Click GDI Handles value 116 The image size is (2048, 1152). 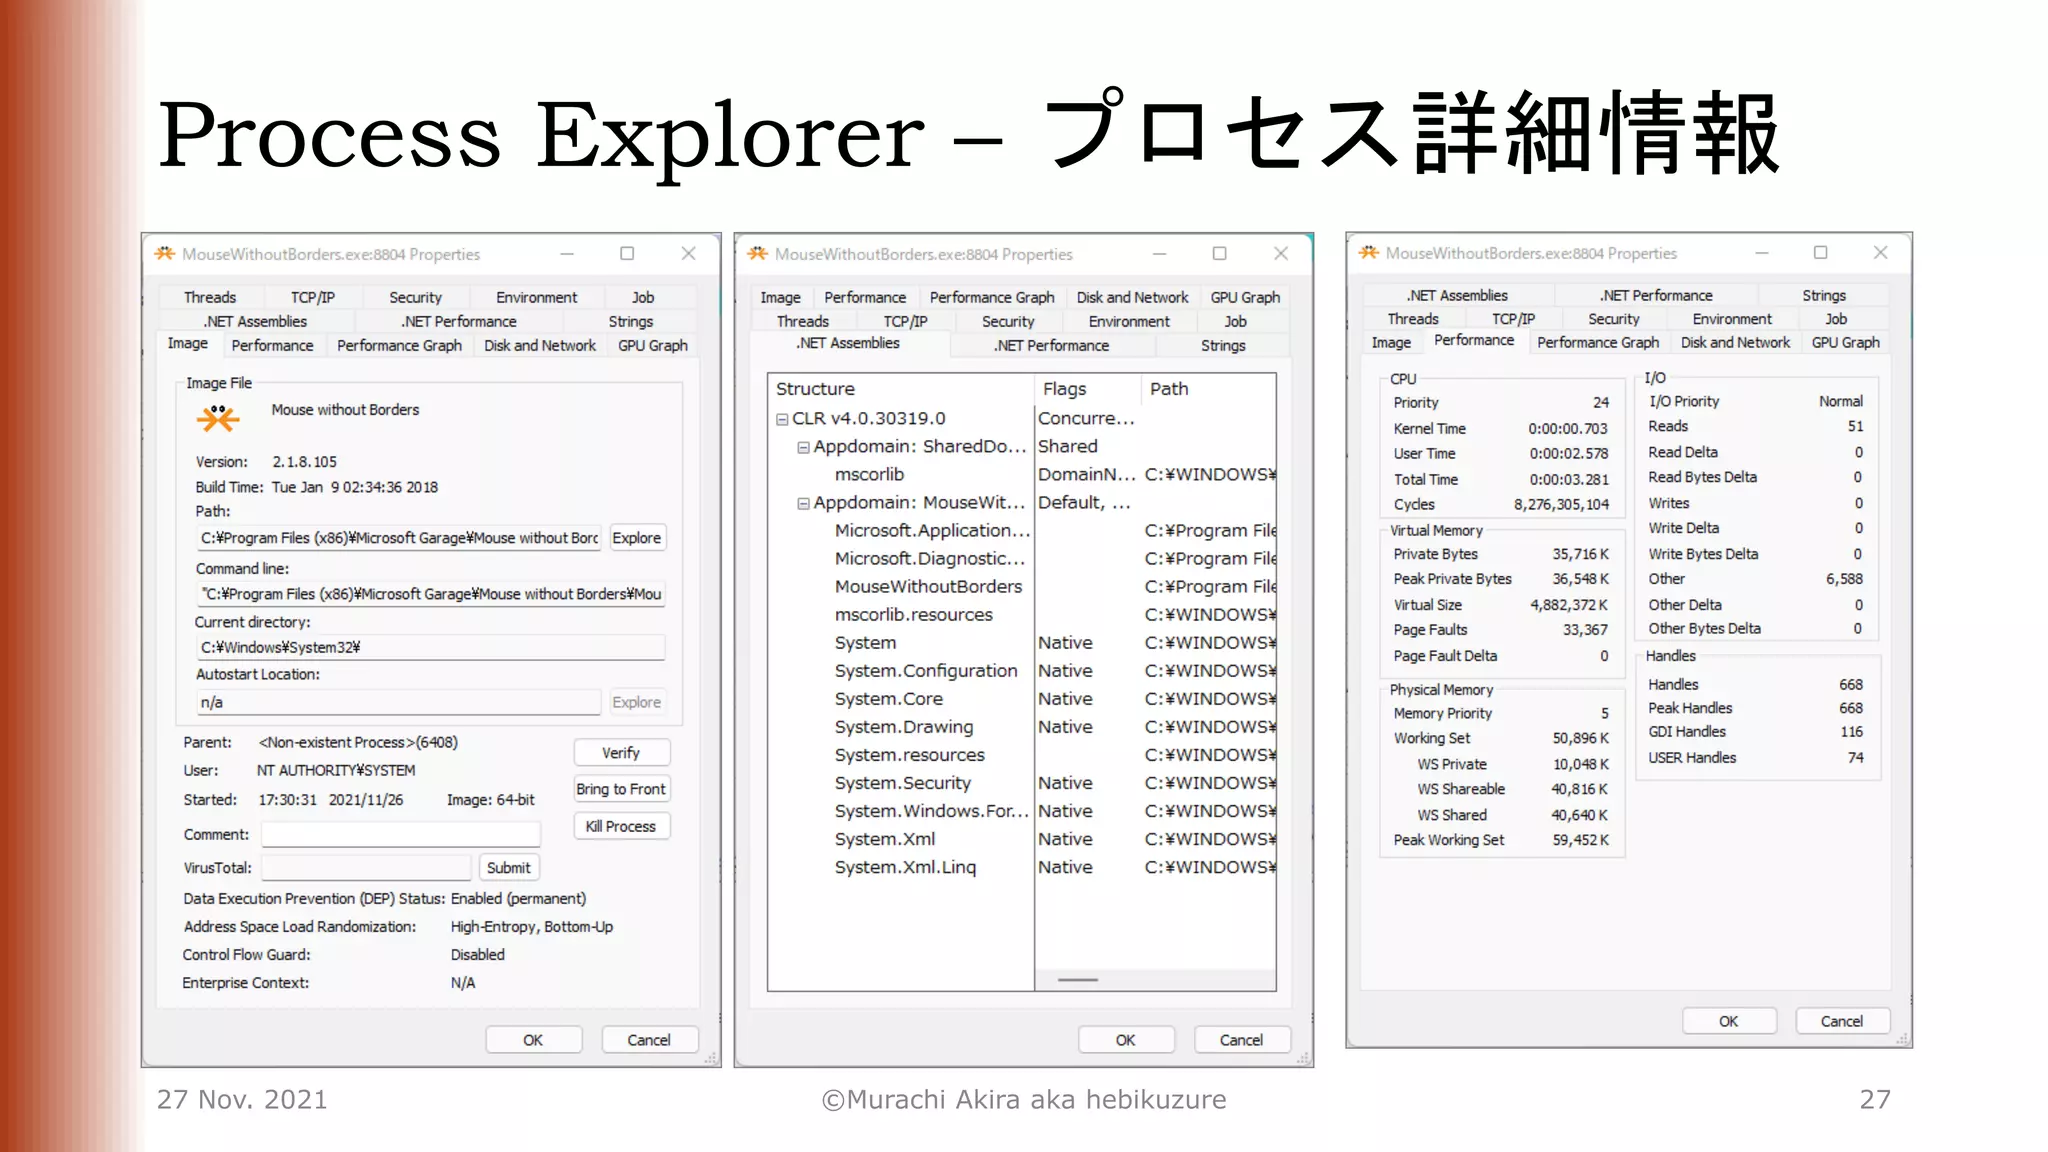click(1851, 732)
